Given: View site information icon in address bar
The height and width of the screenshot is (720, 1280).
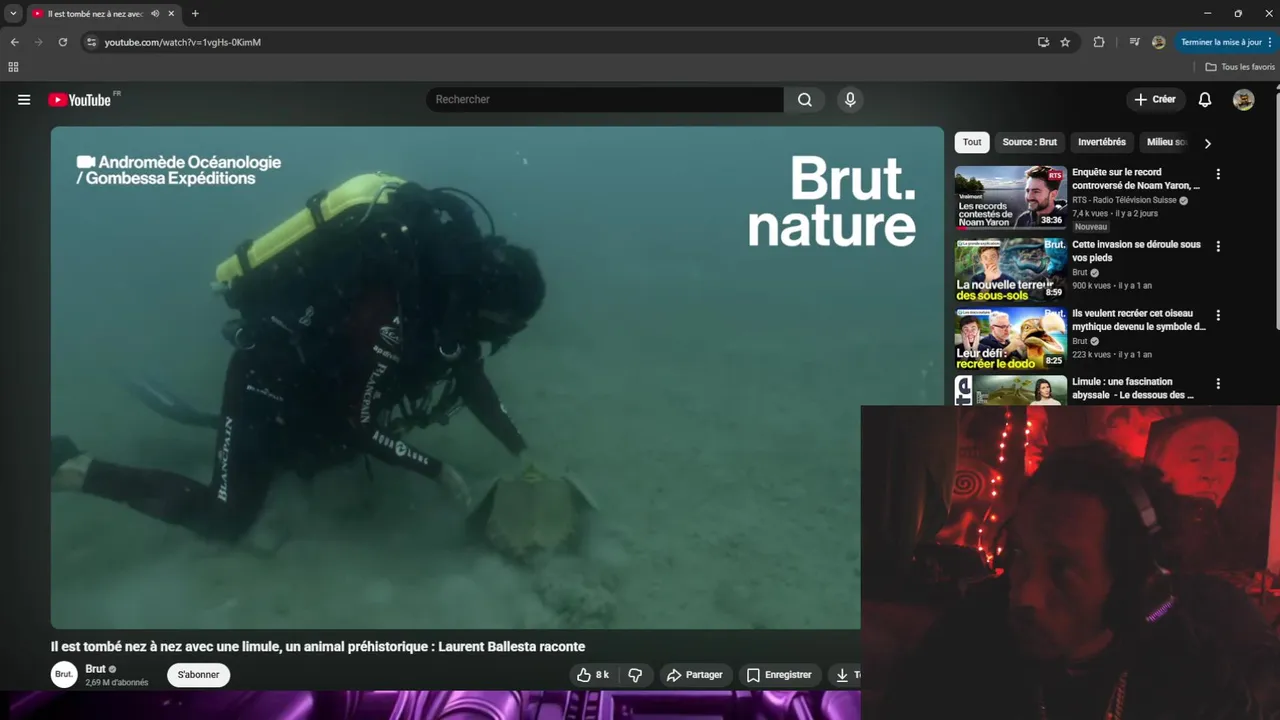Looking at the screenshot, I should pos(91,42).
